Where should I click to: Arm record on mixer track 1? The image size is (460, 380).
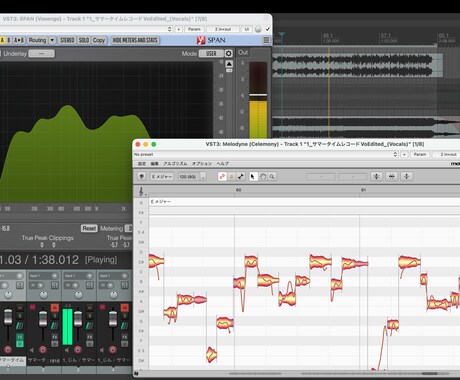click(x=8, y=350)
